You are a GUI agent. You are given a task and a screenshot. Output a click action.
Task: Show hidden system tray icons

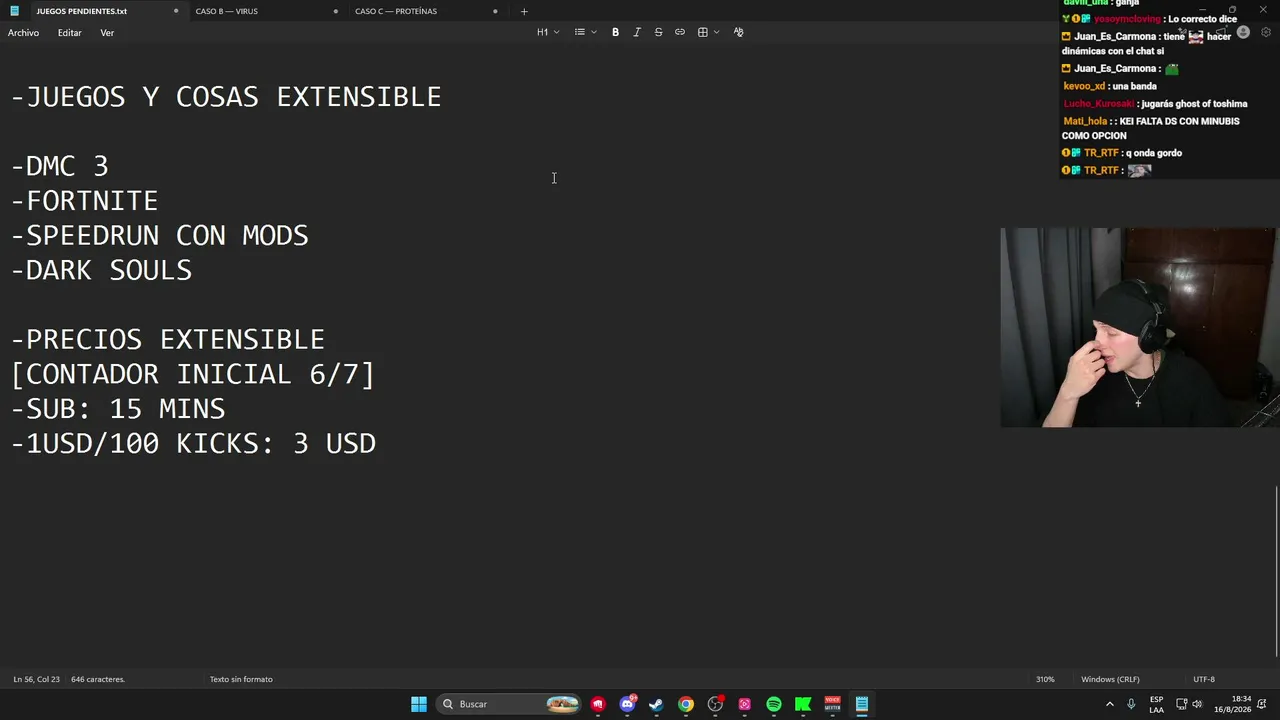[x=1110, y=704]
